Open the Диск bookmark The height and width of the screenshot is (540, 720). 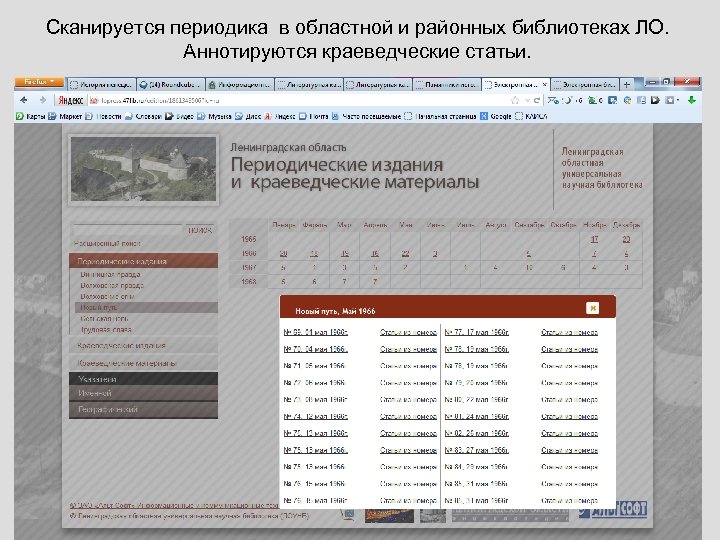click(248, 116)
